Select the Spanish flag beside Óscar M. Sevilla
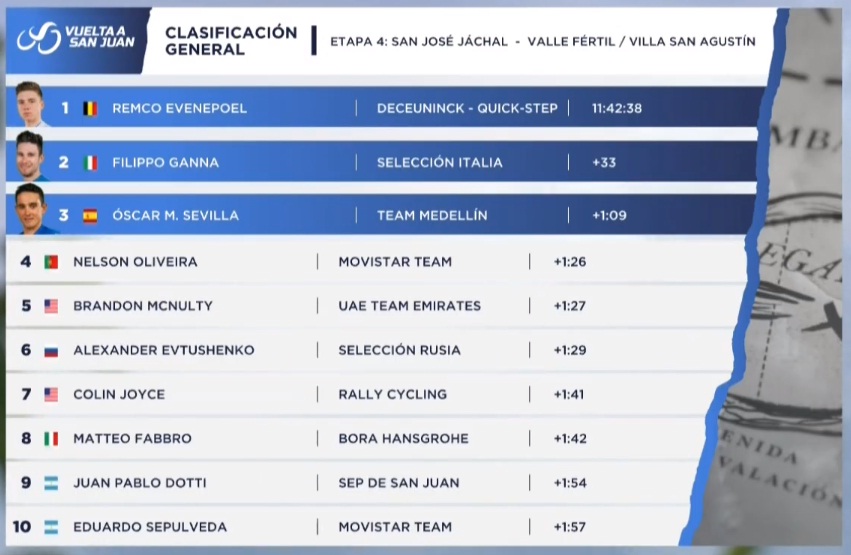Image resolution: width=851 pixels, height=555 pixels. pyautogui.click(x=91, y=215)
